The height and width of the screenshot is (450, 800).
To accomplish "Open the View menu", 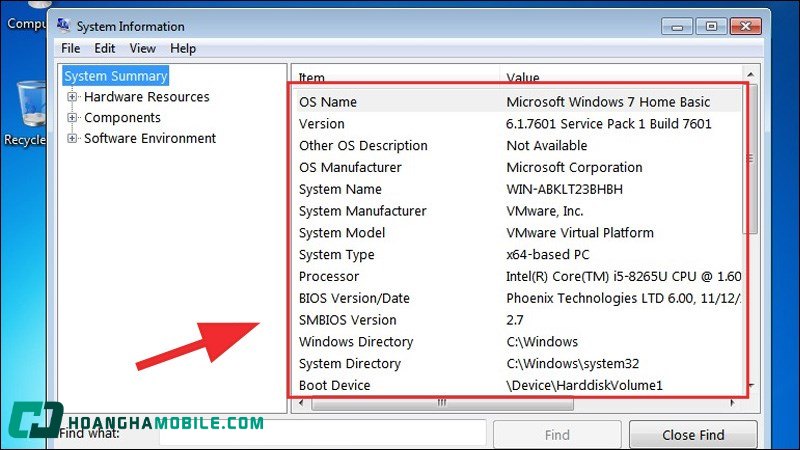I will click(142, 48).
